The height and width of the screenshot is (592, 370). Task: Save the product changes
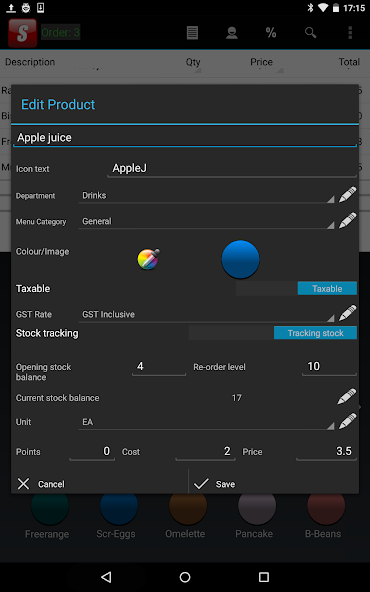(x=273, y=484)
